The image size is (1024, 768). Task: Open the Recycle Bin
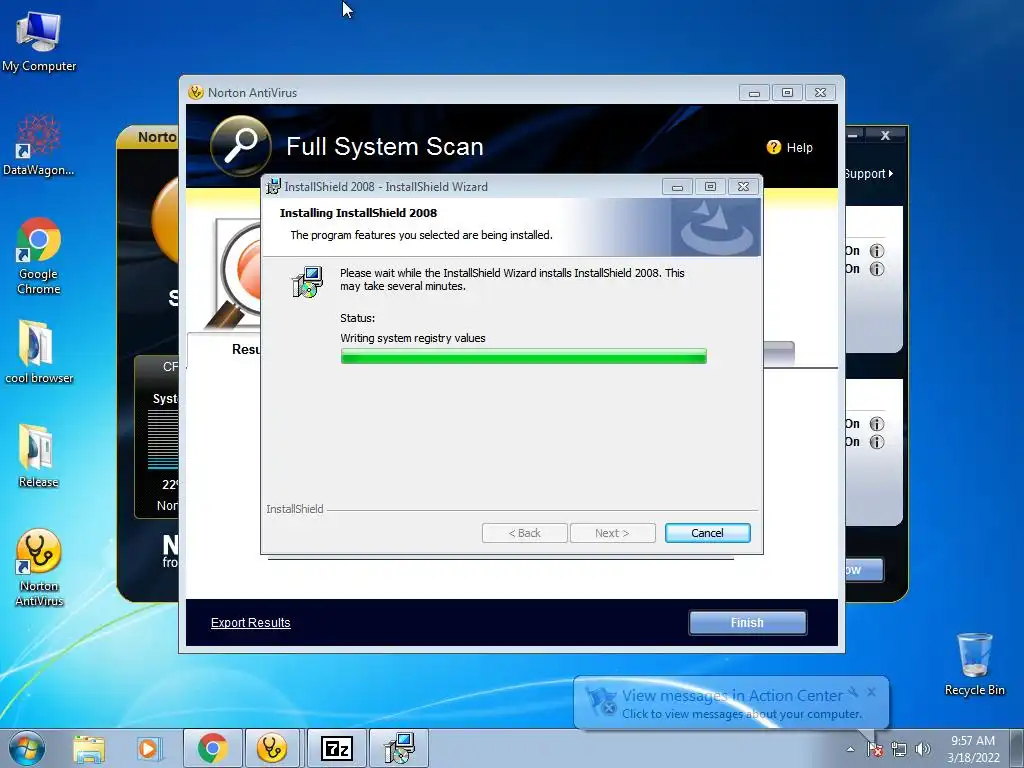point(974,664)
